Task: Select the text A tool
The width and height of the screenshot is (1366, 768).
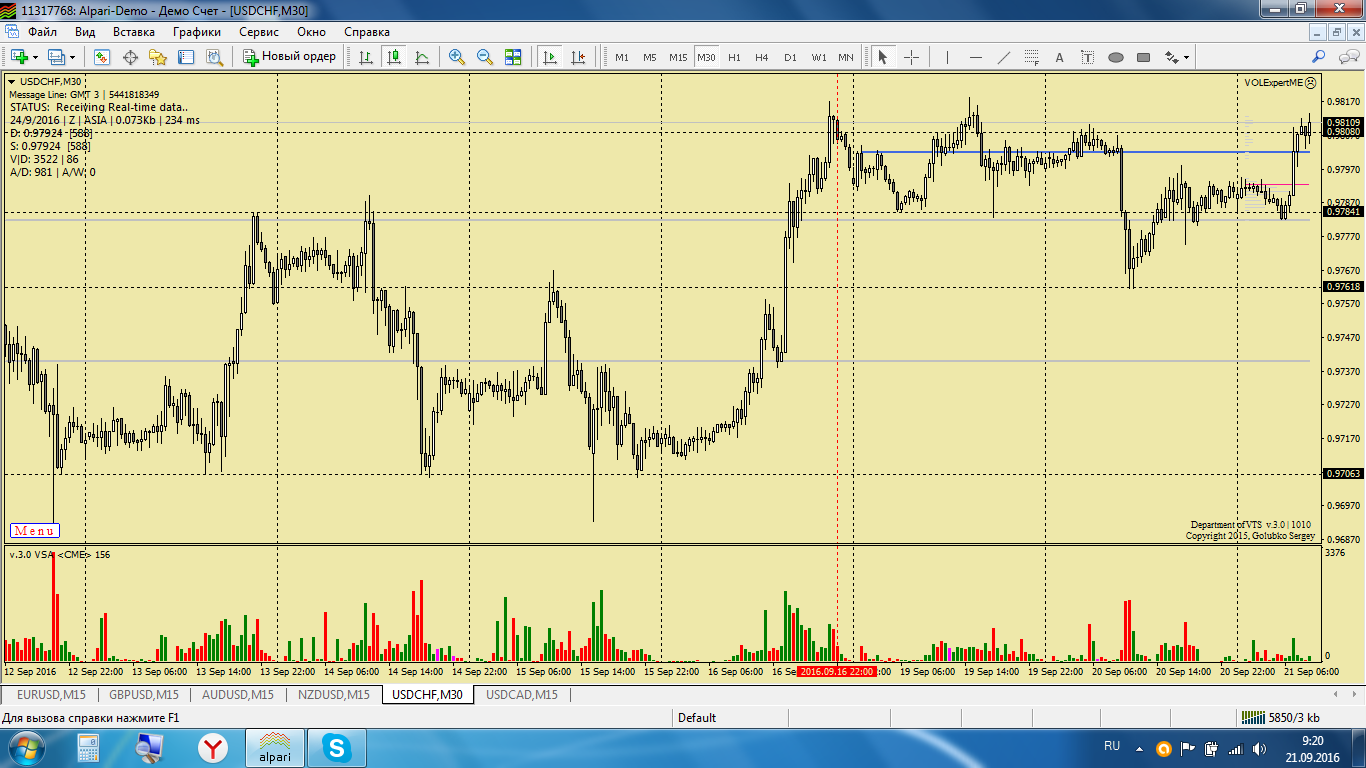Action: (1059, 57)
